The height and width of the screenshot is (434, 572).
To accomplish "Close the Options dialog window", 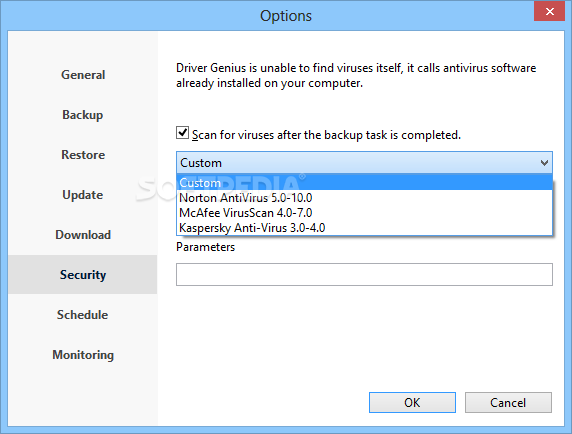I will 550,11.
